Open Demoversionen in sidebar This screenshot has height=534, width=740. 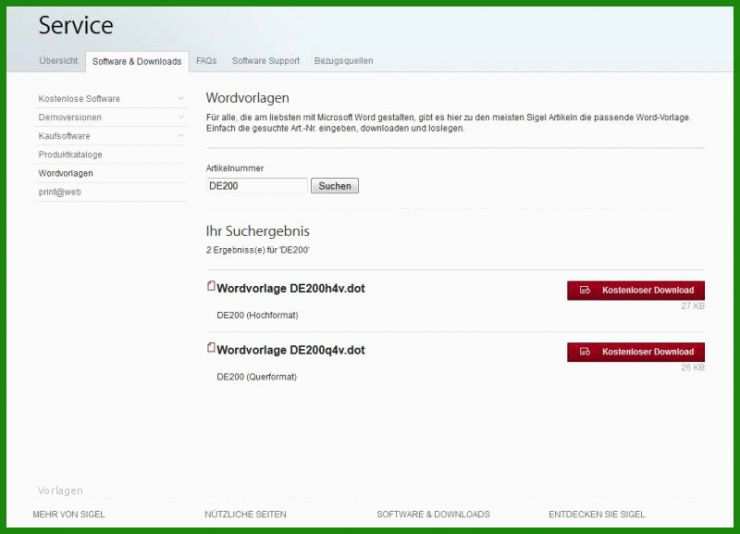[x=70, y=117]
